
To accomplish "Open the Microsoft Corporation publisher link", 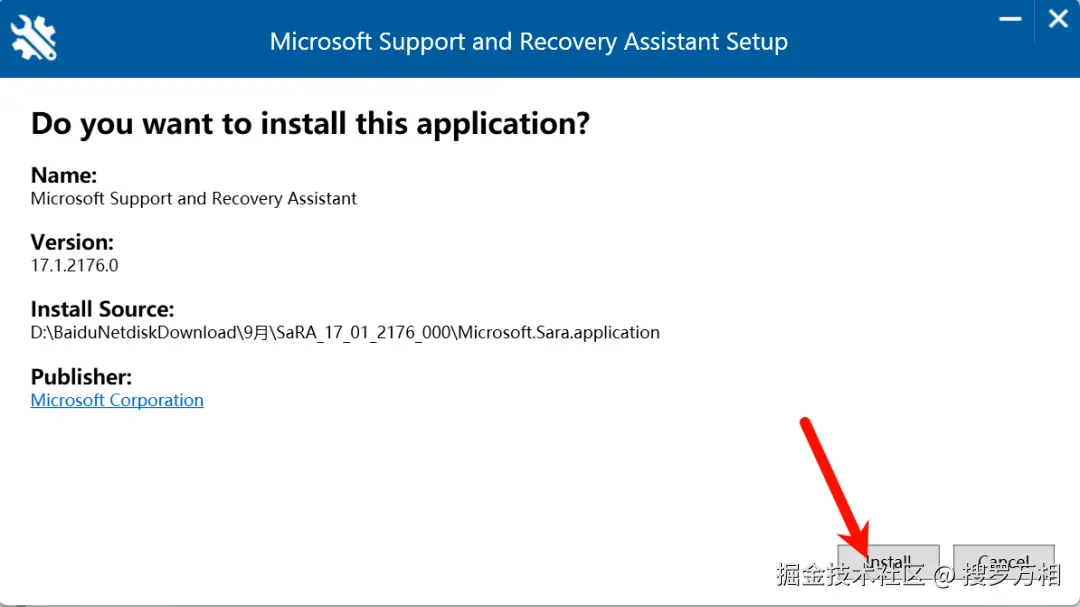I will coord(117,400).
